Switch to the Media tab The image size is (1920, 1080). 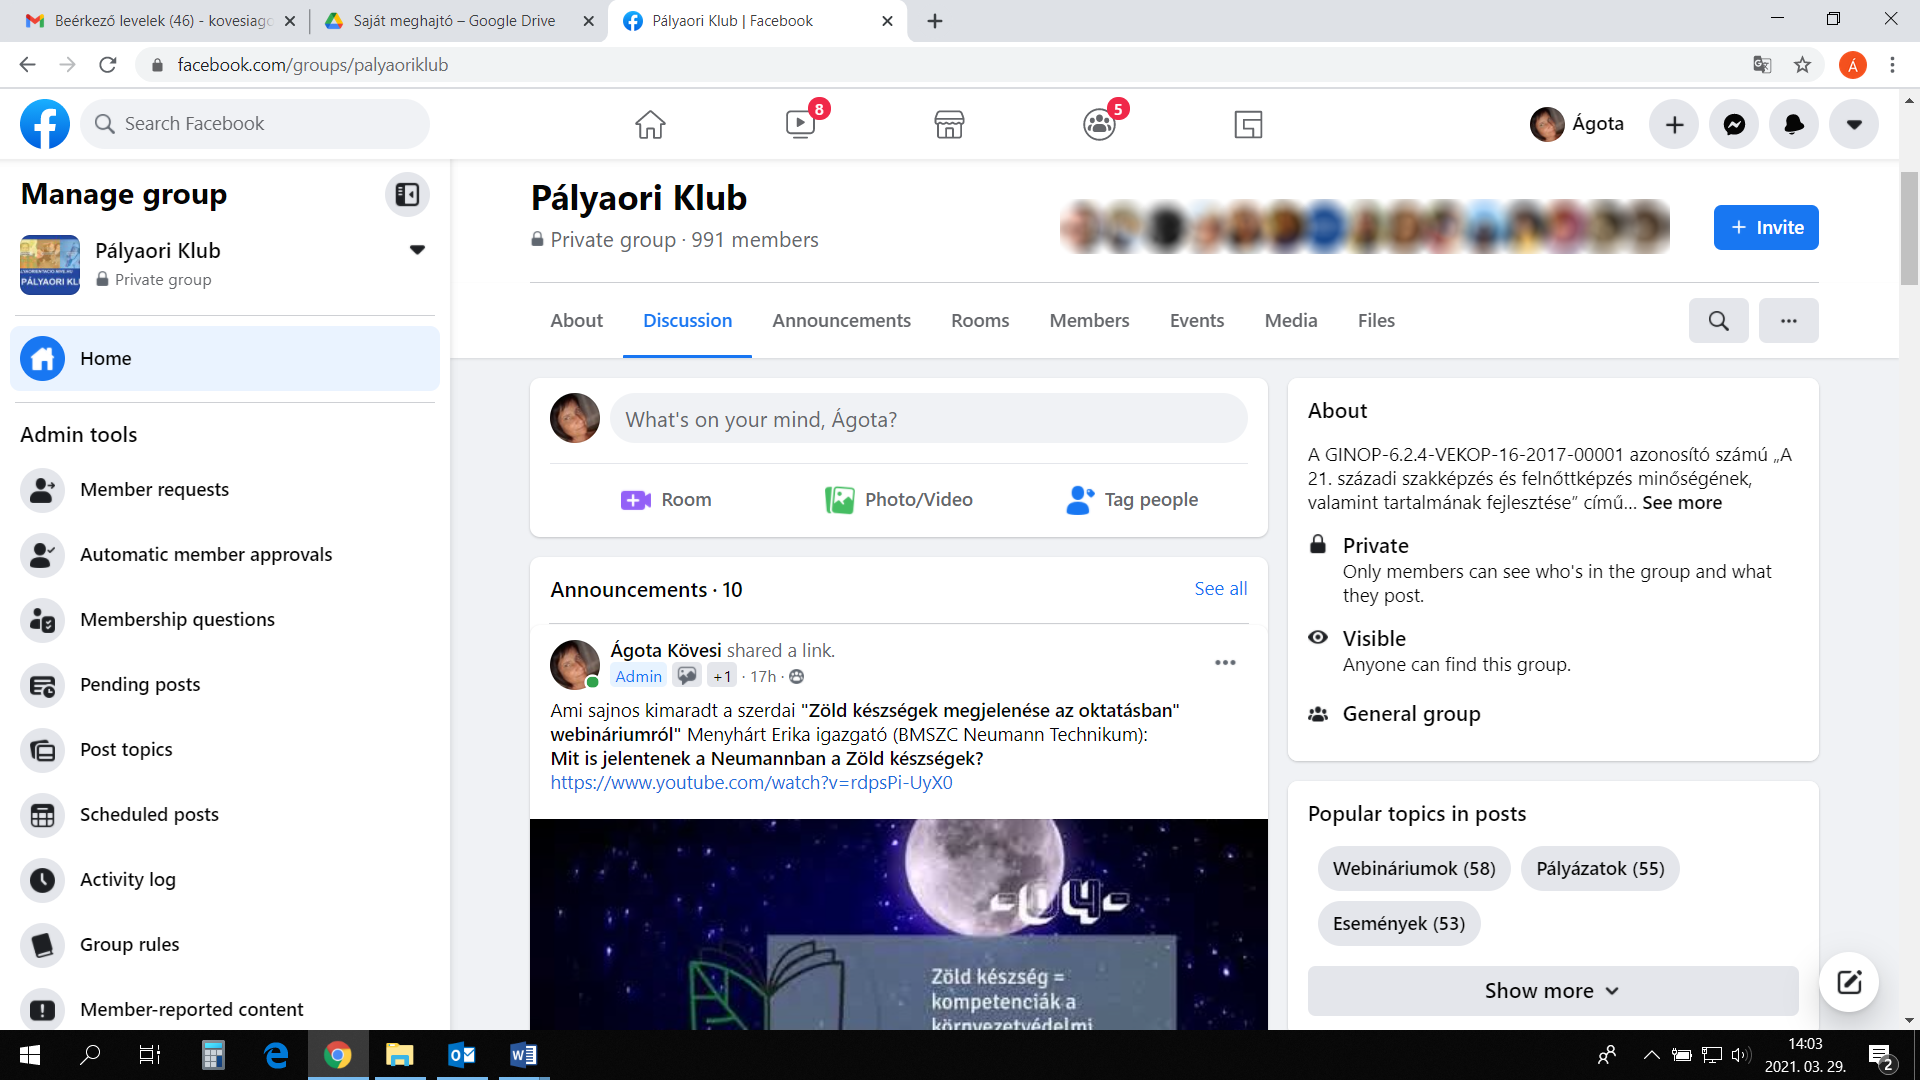point(1291,321)
